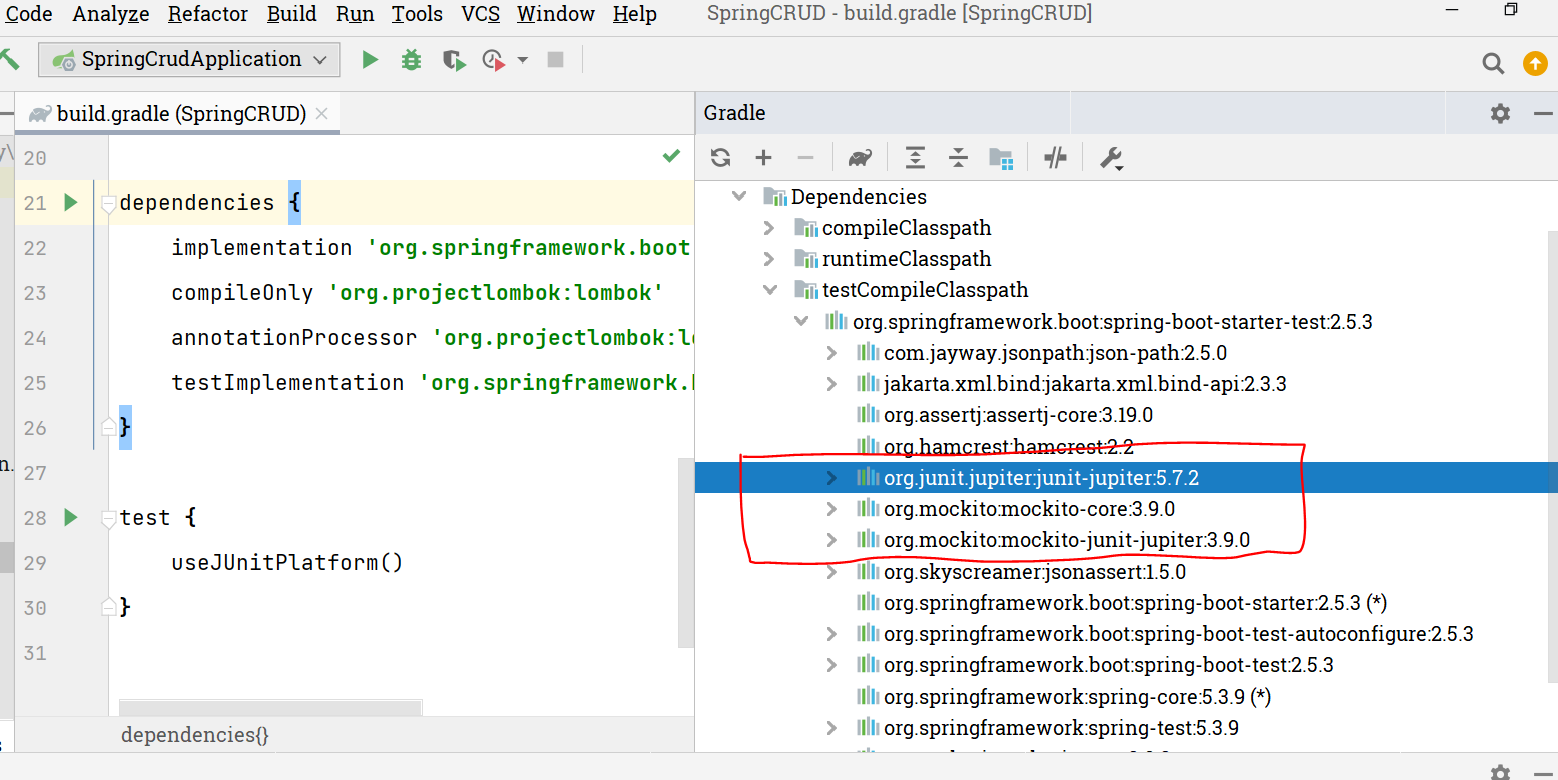Open Gradle panel gear options
The width and height of the screenshot is (1558, 780).
(1500, 113)
